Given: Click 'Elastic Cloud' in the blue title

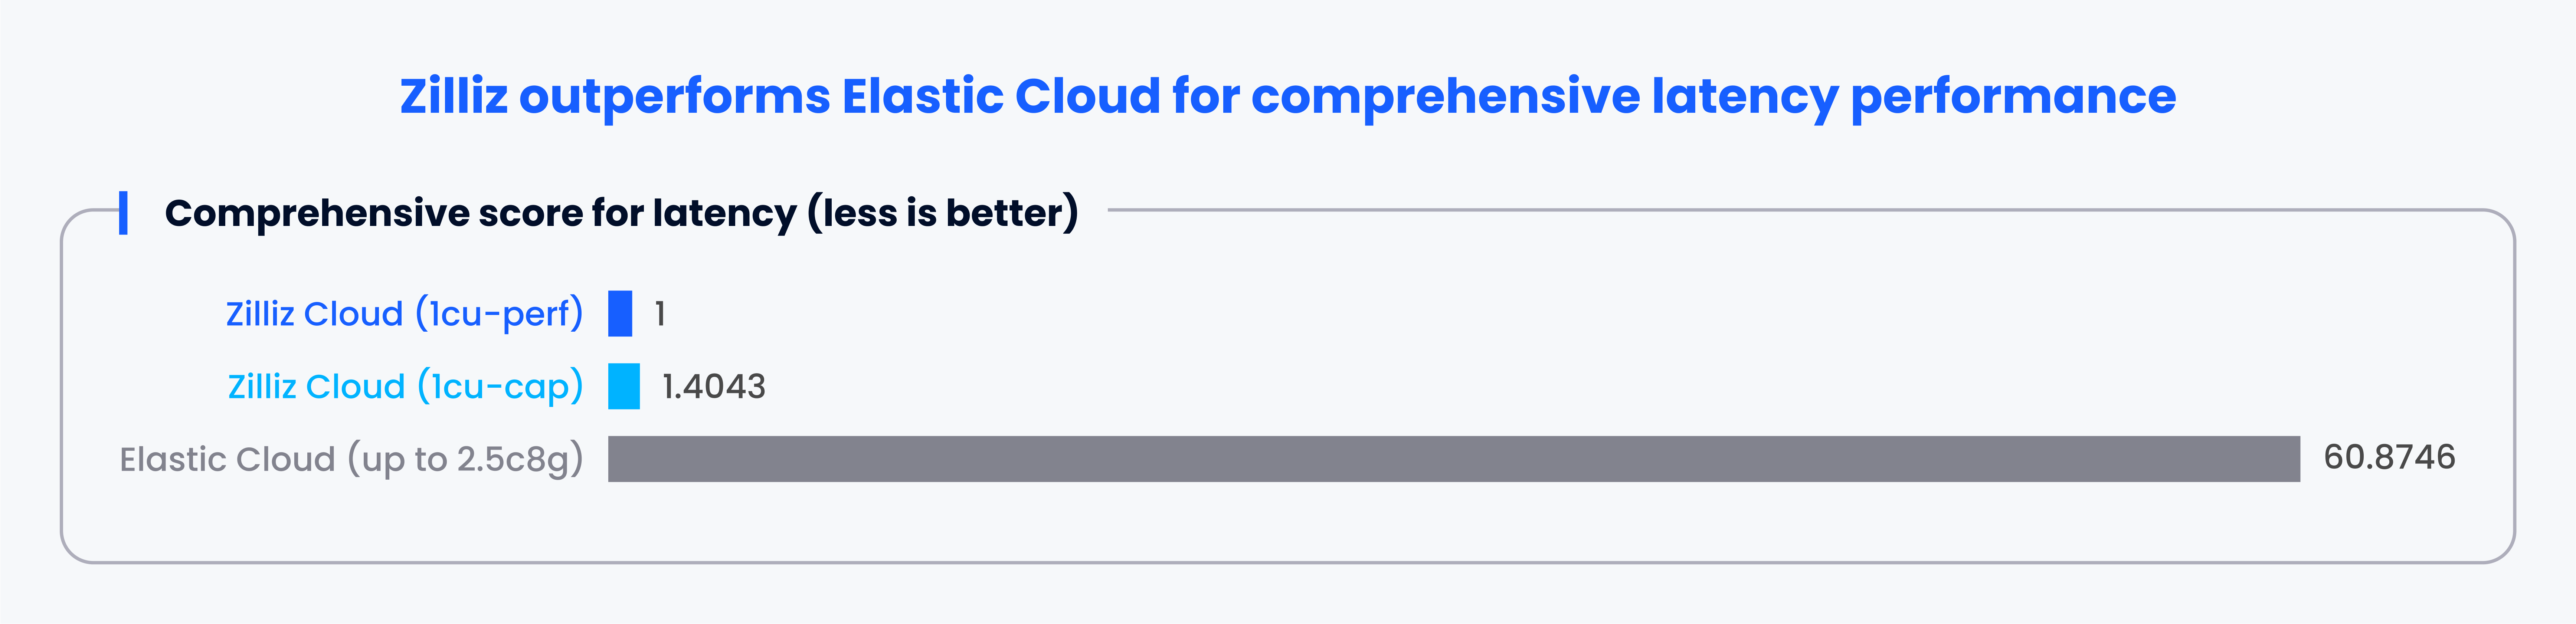Looking at the screenshot, I should pyautogui.click(x=1000, y=97).
